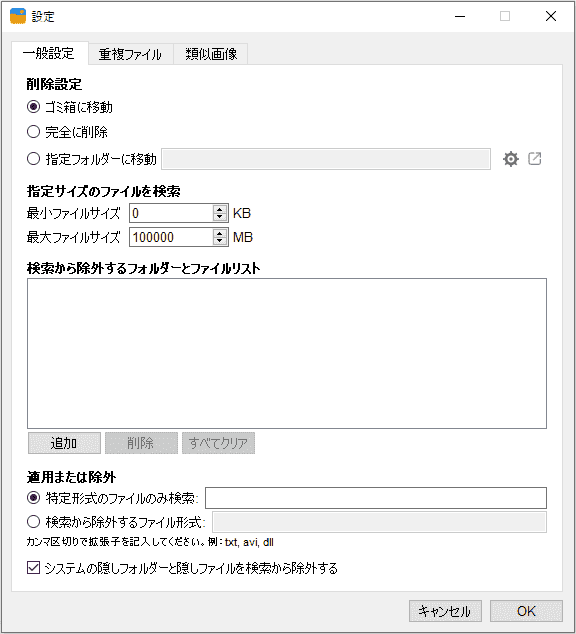Confirm settings with the OK button
Screen dimensions: 576x634
click(x=526, y=611)
